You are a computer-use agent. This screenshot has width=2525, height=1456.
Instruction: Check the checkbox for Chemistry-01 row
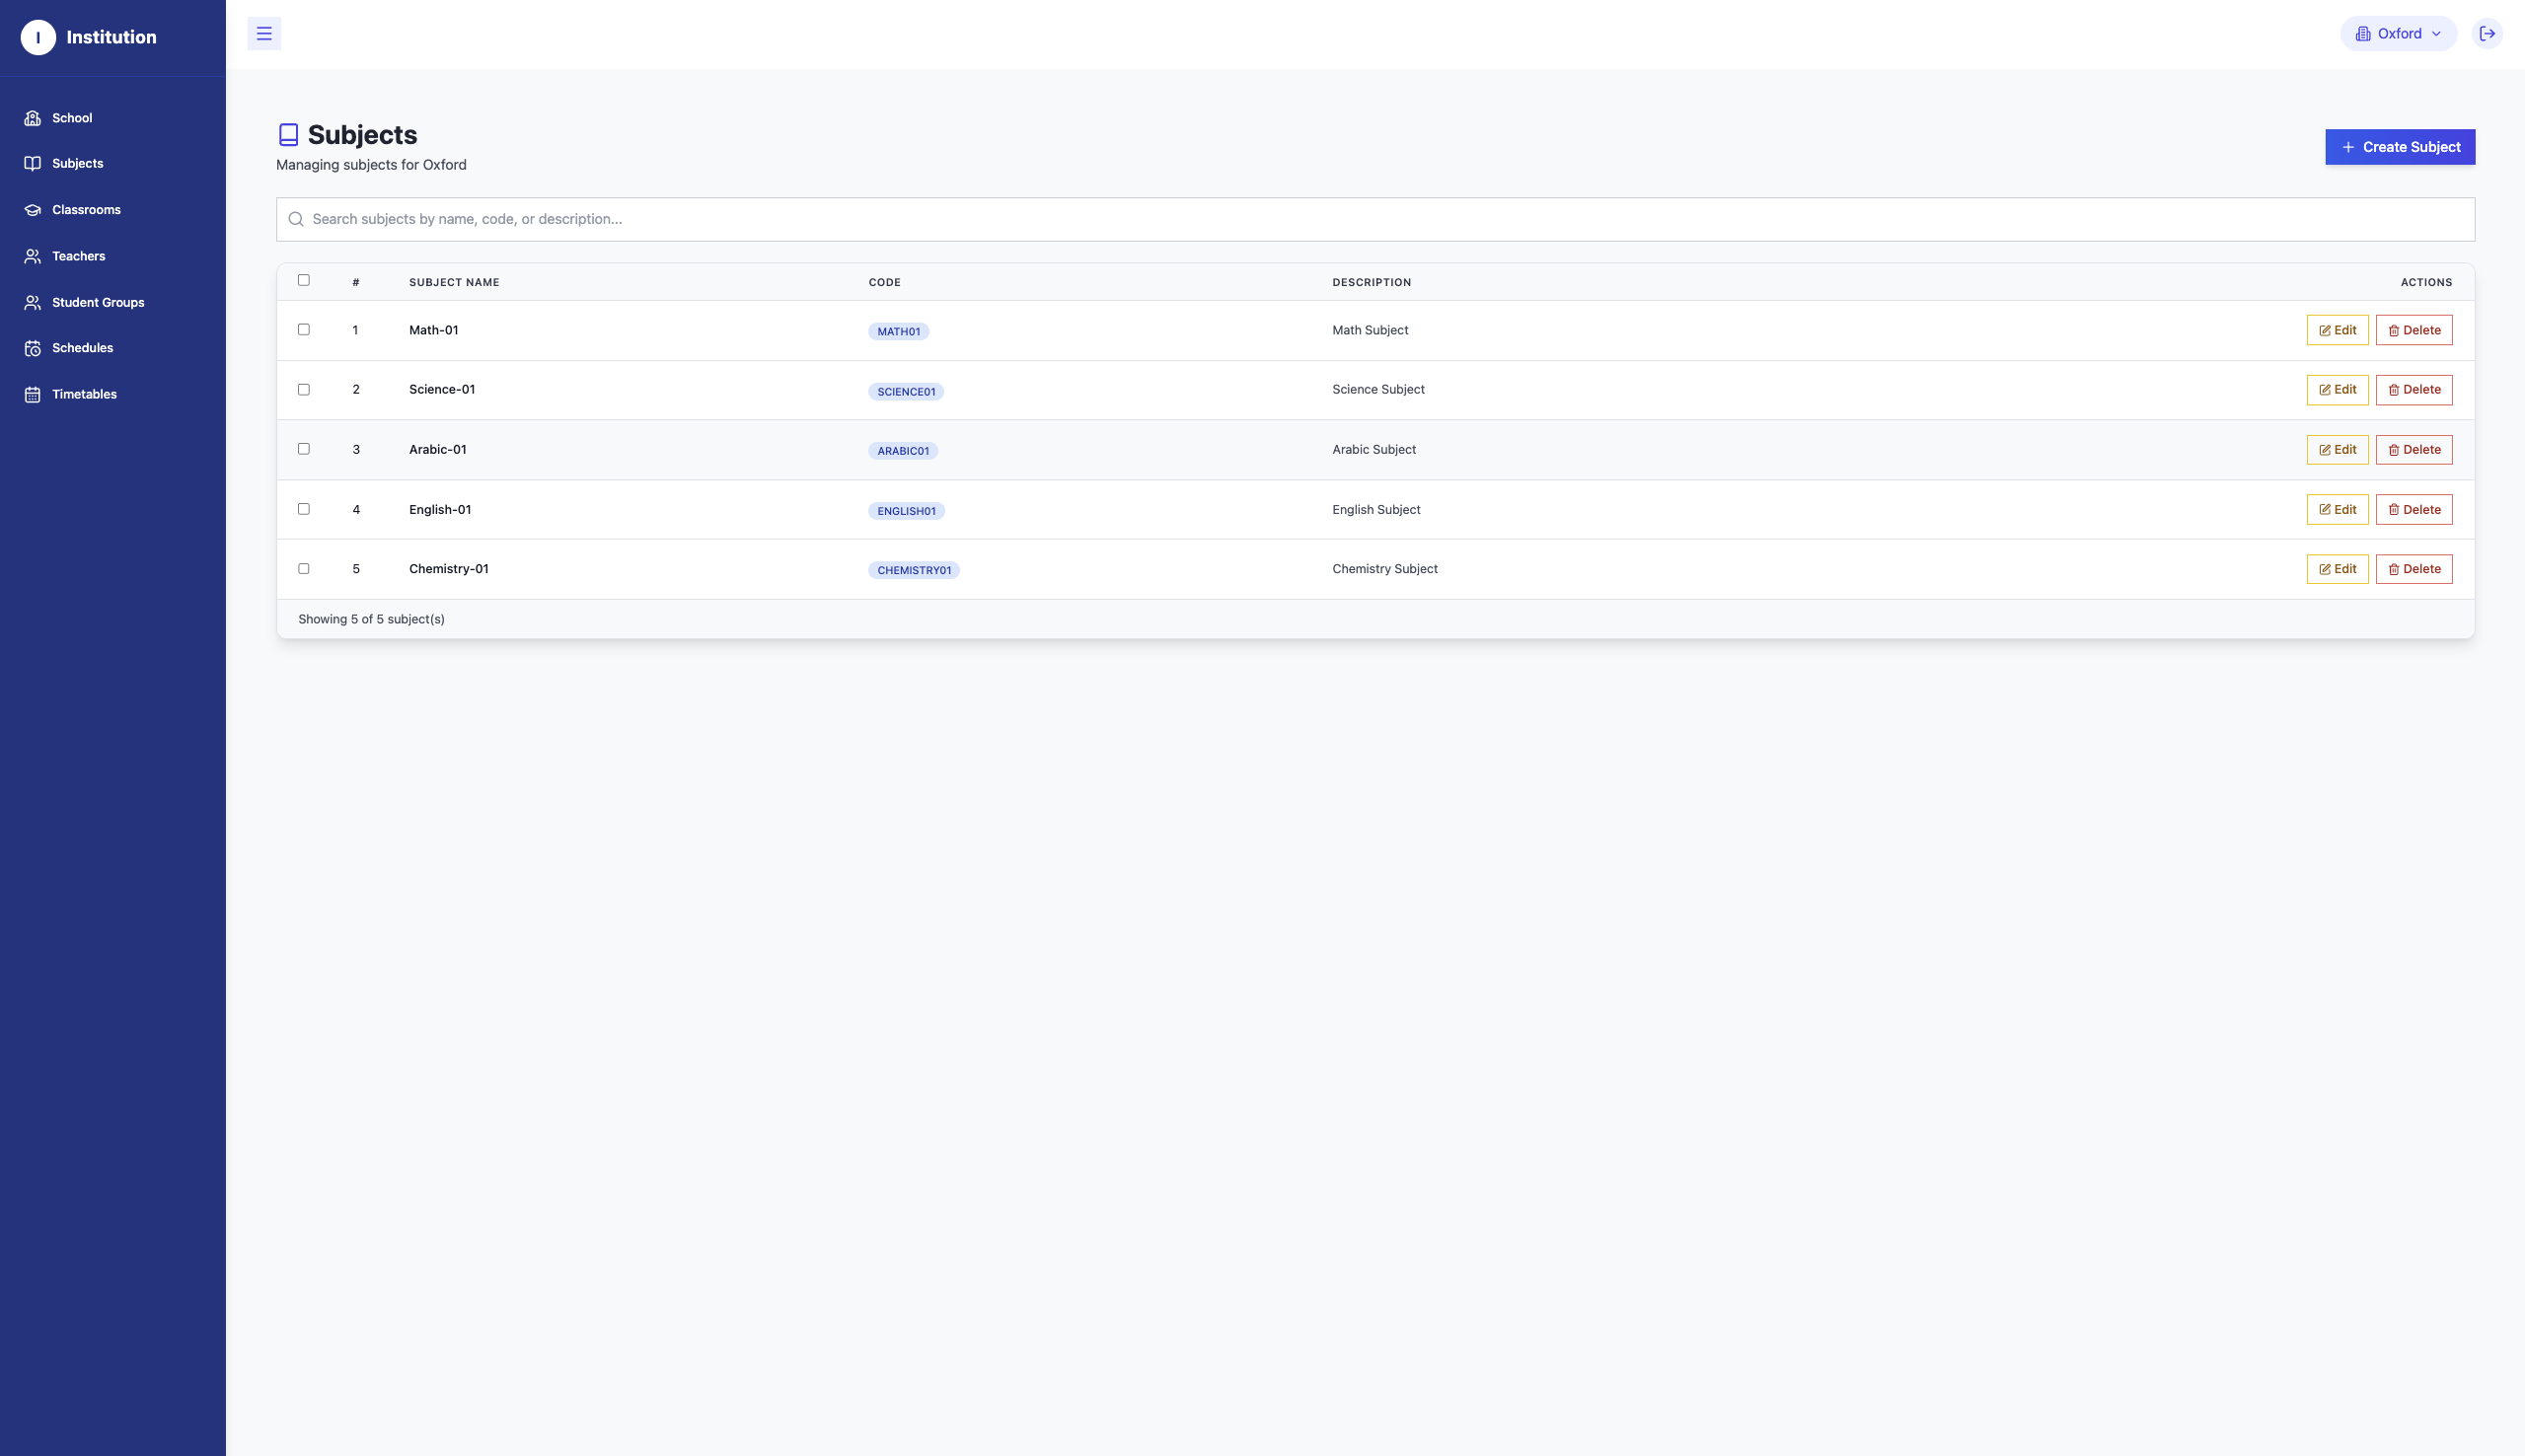[304, 568]
